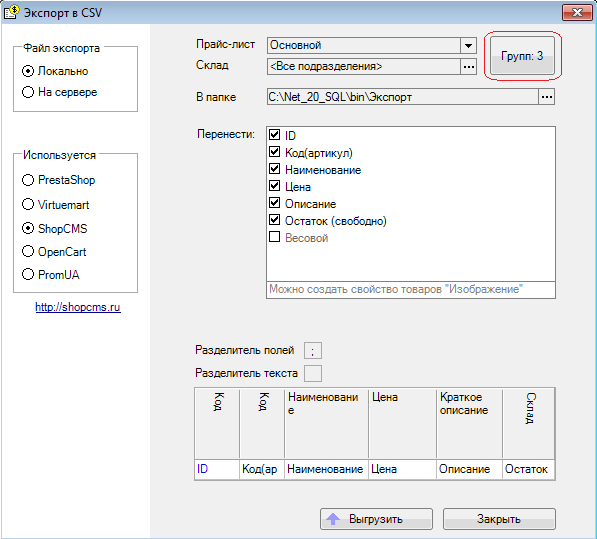Click the Разделитель текста empty box

coord(313,373)
